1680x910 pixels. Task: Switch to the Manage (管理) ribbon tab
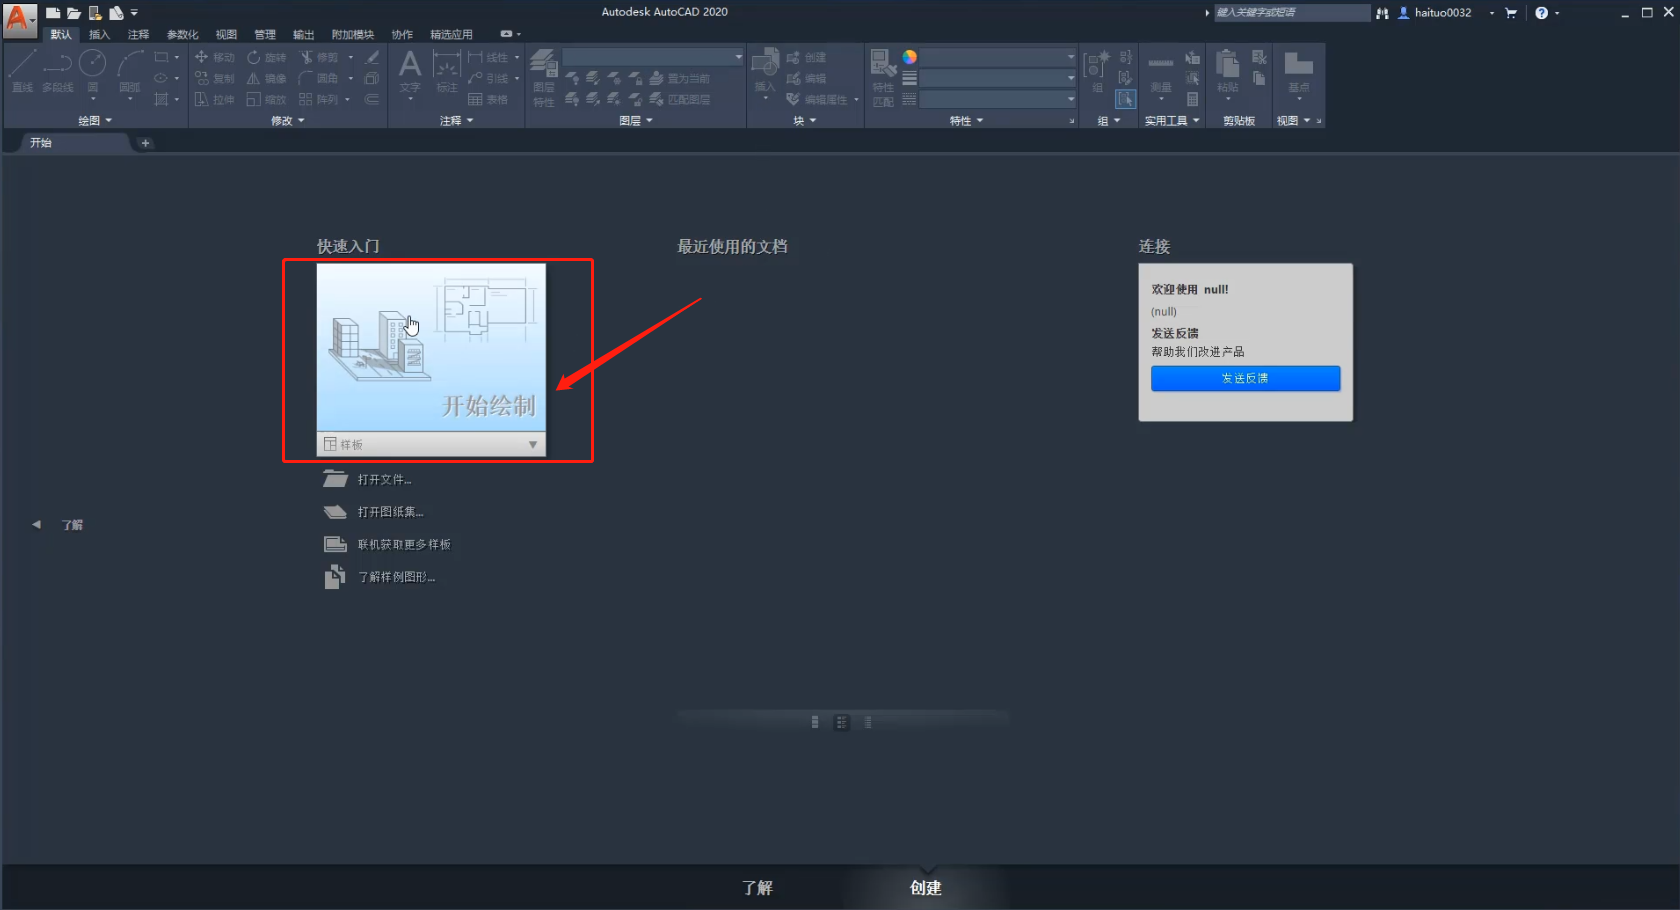click(x=265, y=34)
